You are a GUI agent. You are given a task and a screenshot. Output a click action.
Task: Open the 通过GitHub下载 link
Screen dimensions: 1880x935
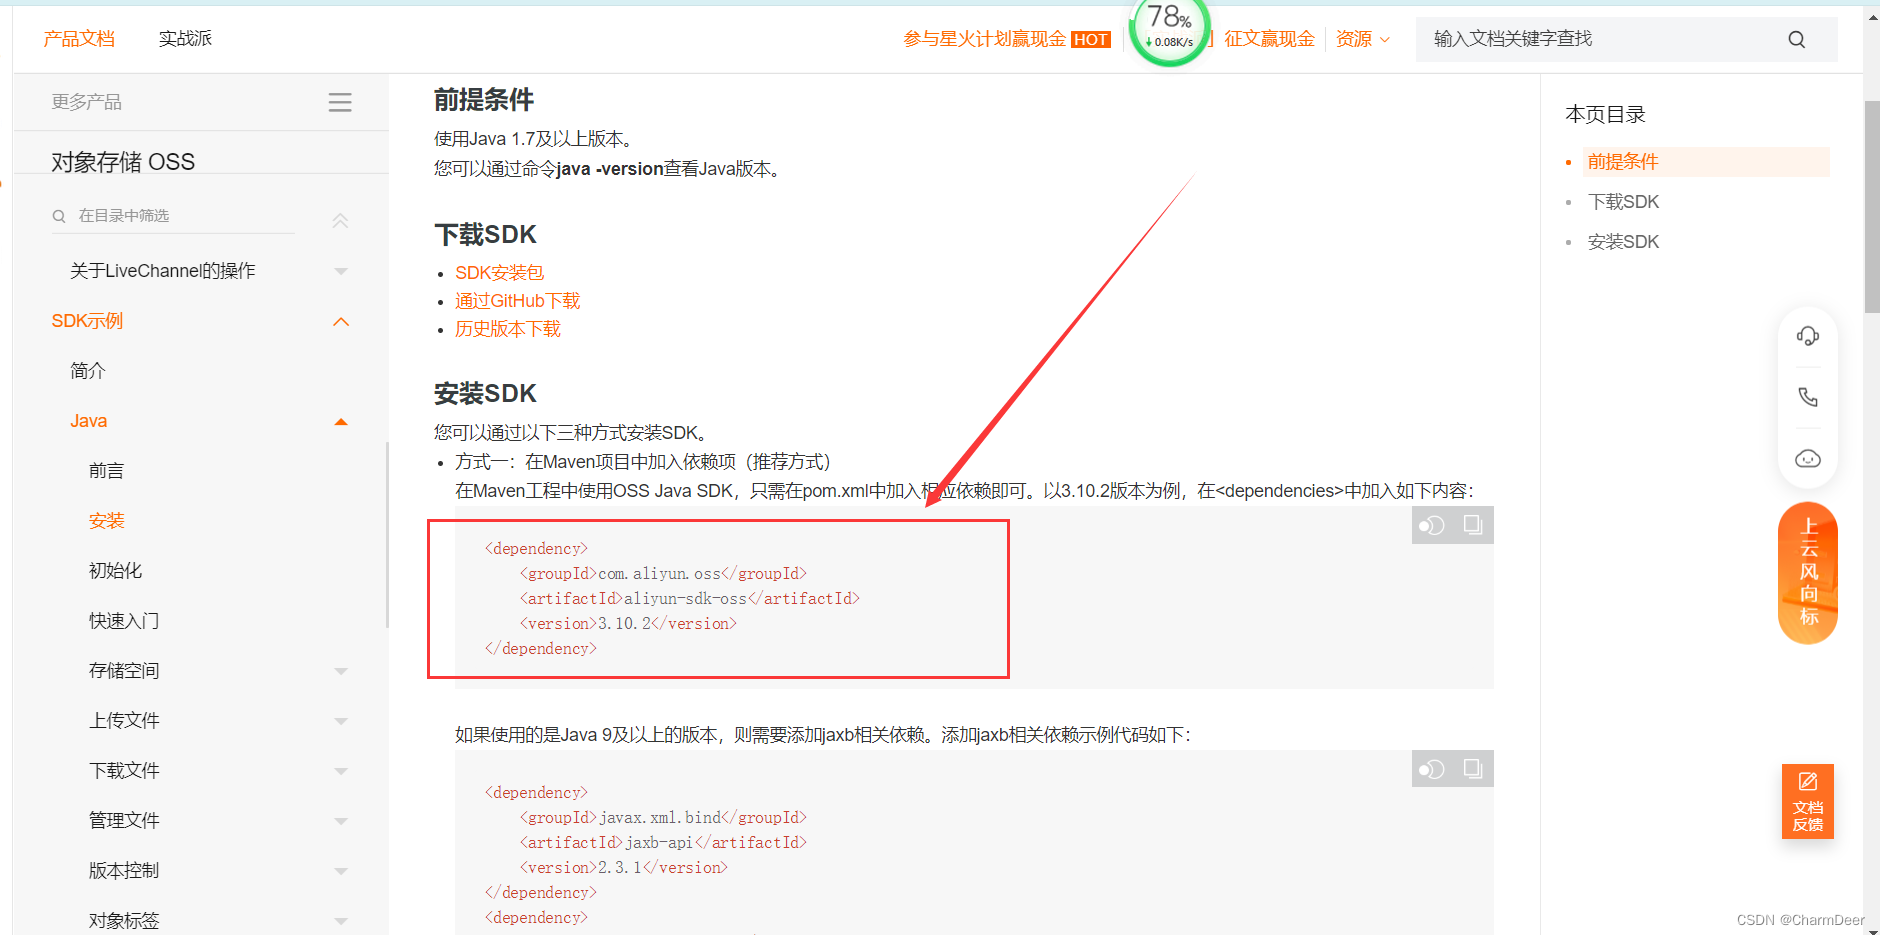(x=517, y=301)
